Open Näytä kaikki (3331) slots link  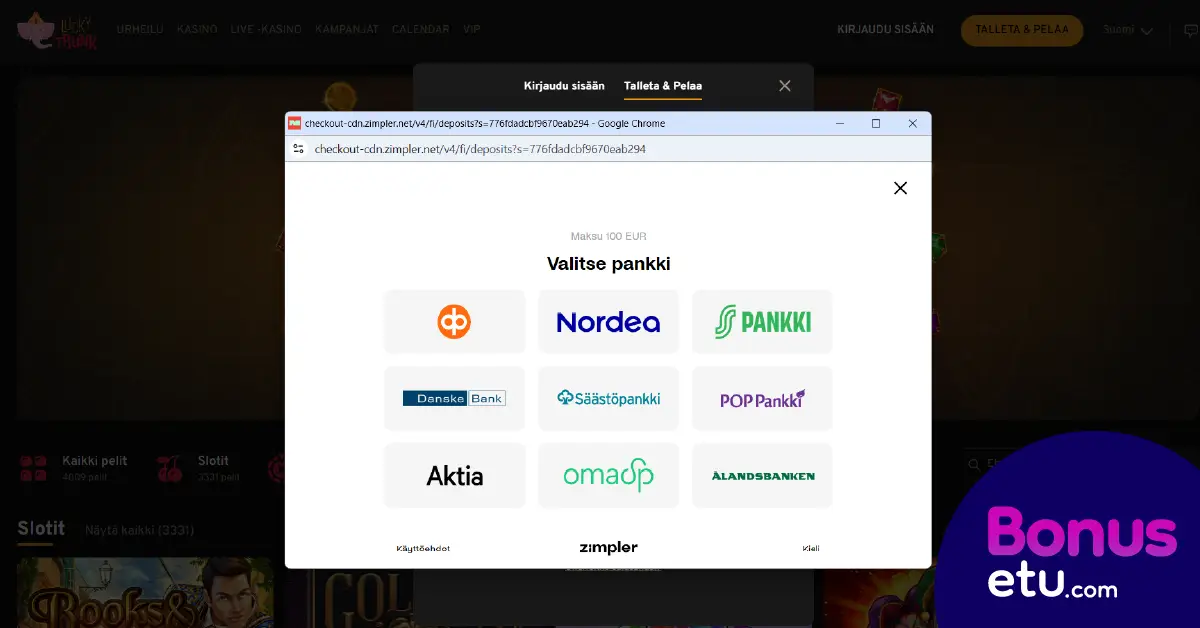click(x=140, y=530)
